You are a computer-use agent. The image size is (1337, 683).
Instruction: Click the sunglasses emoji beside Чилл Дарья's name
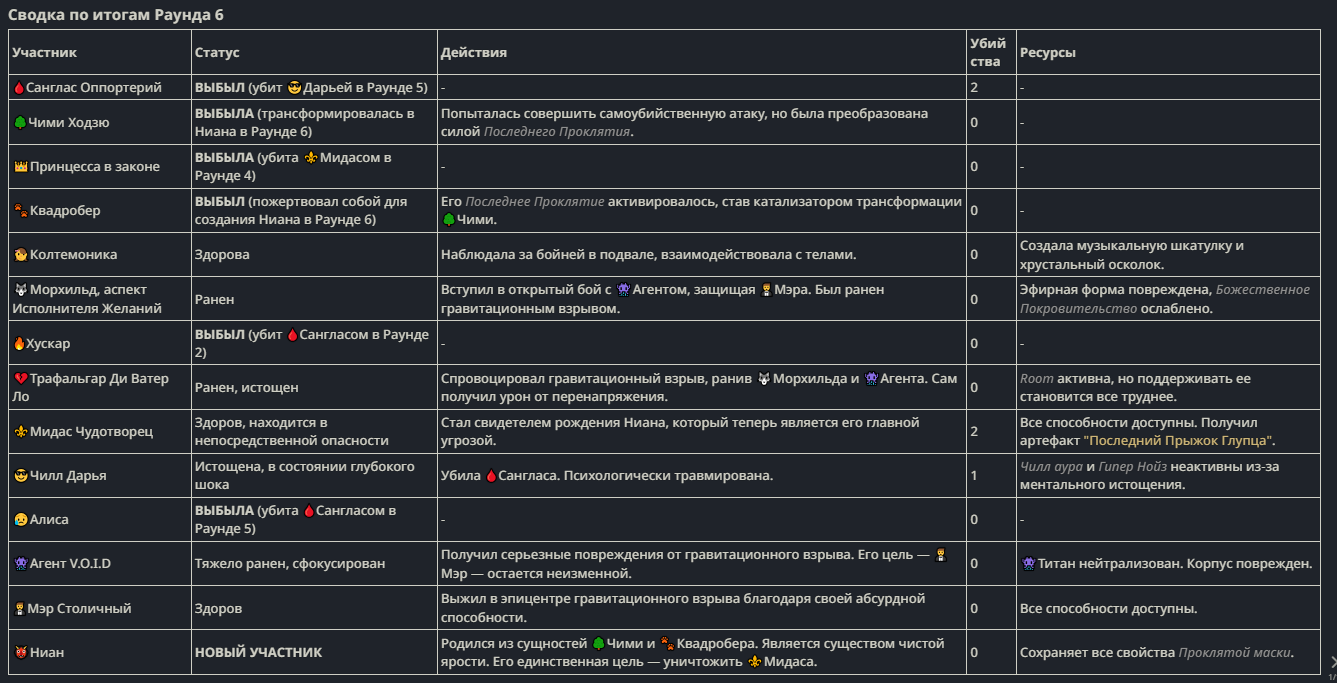20,476
